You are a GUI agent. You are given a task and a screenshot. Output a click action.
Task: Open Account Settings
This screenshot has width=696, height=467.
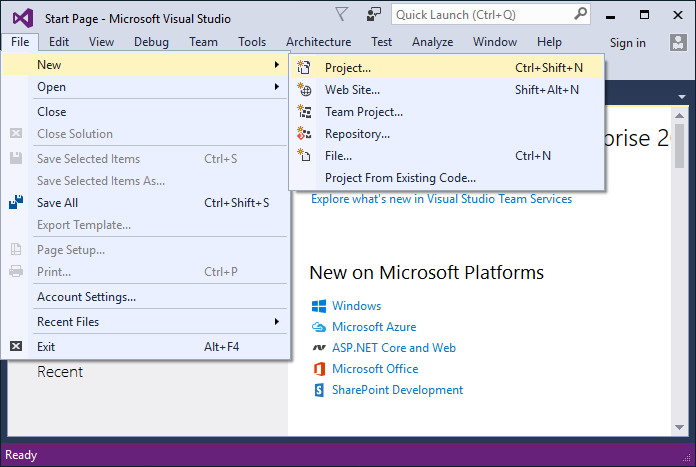(x=146, y=297)
